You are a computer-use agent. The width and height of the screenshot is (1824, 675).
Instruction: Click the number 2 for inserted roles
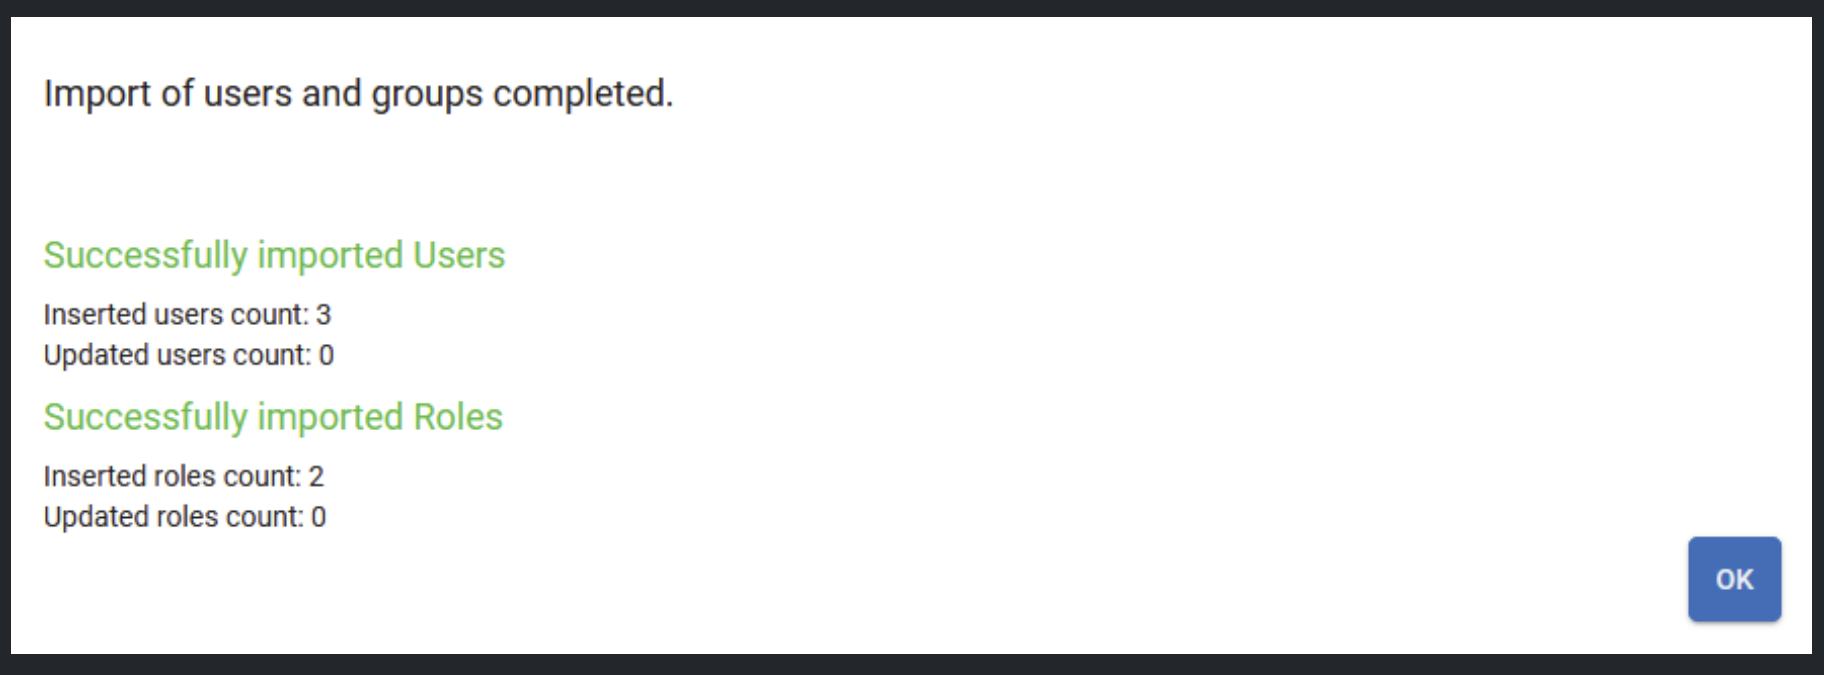tap(316, 476)
